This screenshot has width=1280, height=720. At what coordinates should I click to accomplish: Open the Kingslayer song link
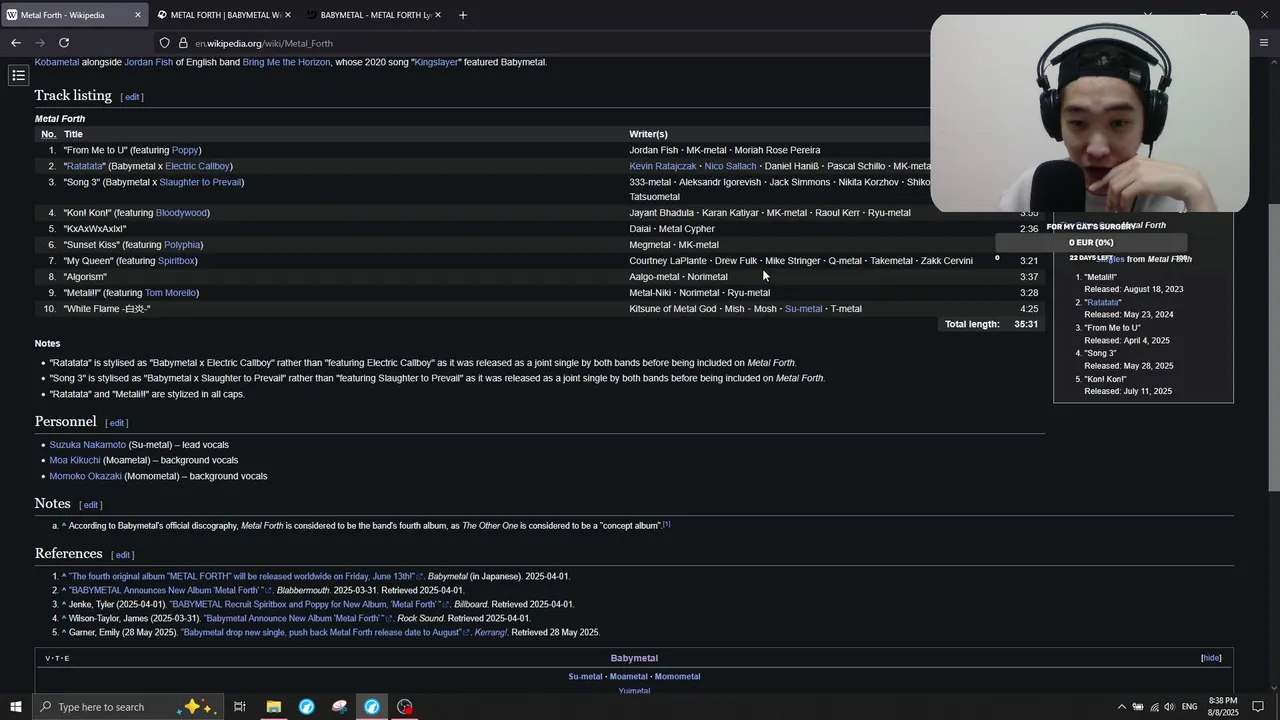(x=436, y=62)
